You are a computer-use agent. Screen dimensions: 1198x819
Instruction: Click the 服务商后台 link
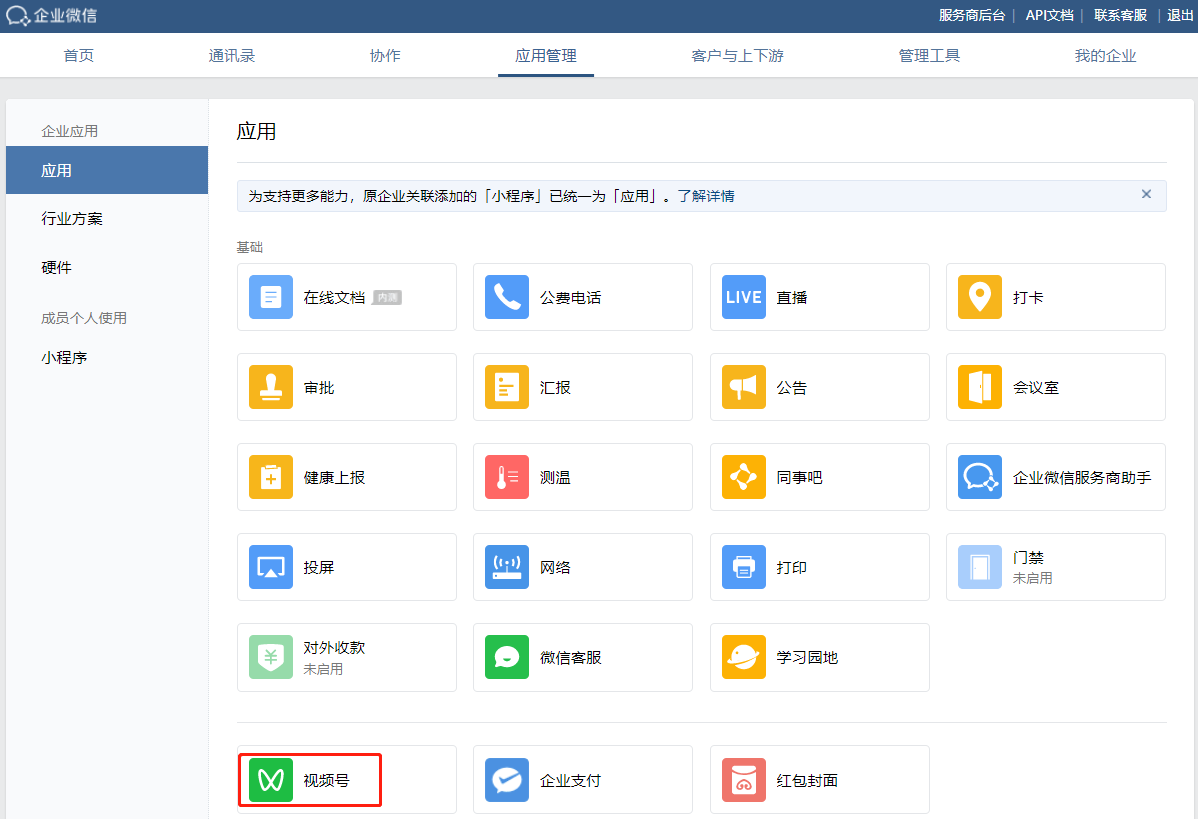972,15
